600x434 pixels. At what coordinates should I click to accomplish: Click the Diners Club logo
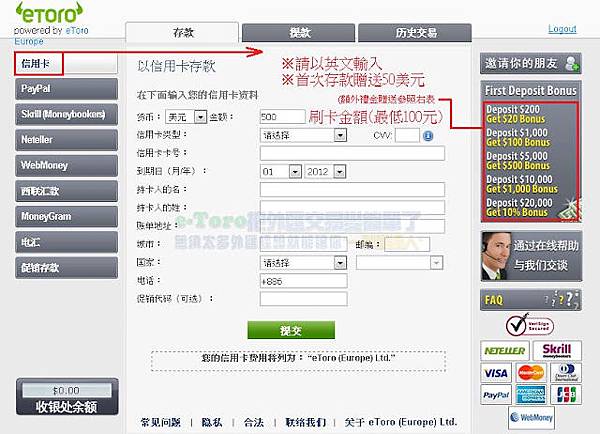566,373
